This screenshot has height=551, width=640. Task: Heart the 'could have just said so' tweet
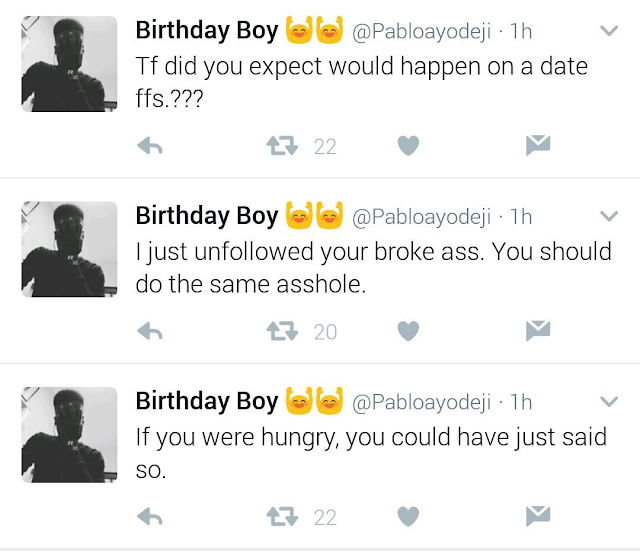pyautogui.click(x=408, y=516)
